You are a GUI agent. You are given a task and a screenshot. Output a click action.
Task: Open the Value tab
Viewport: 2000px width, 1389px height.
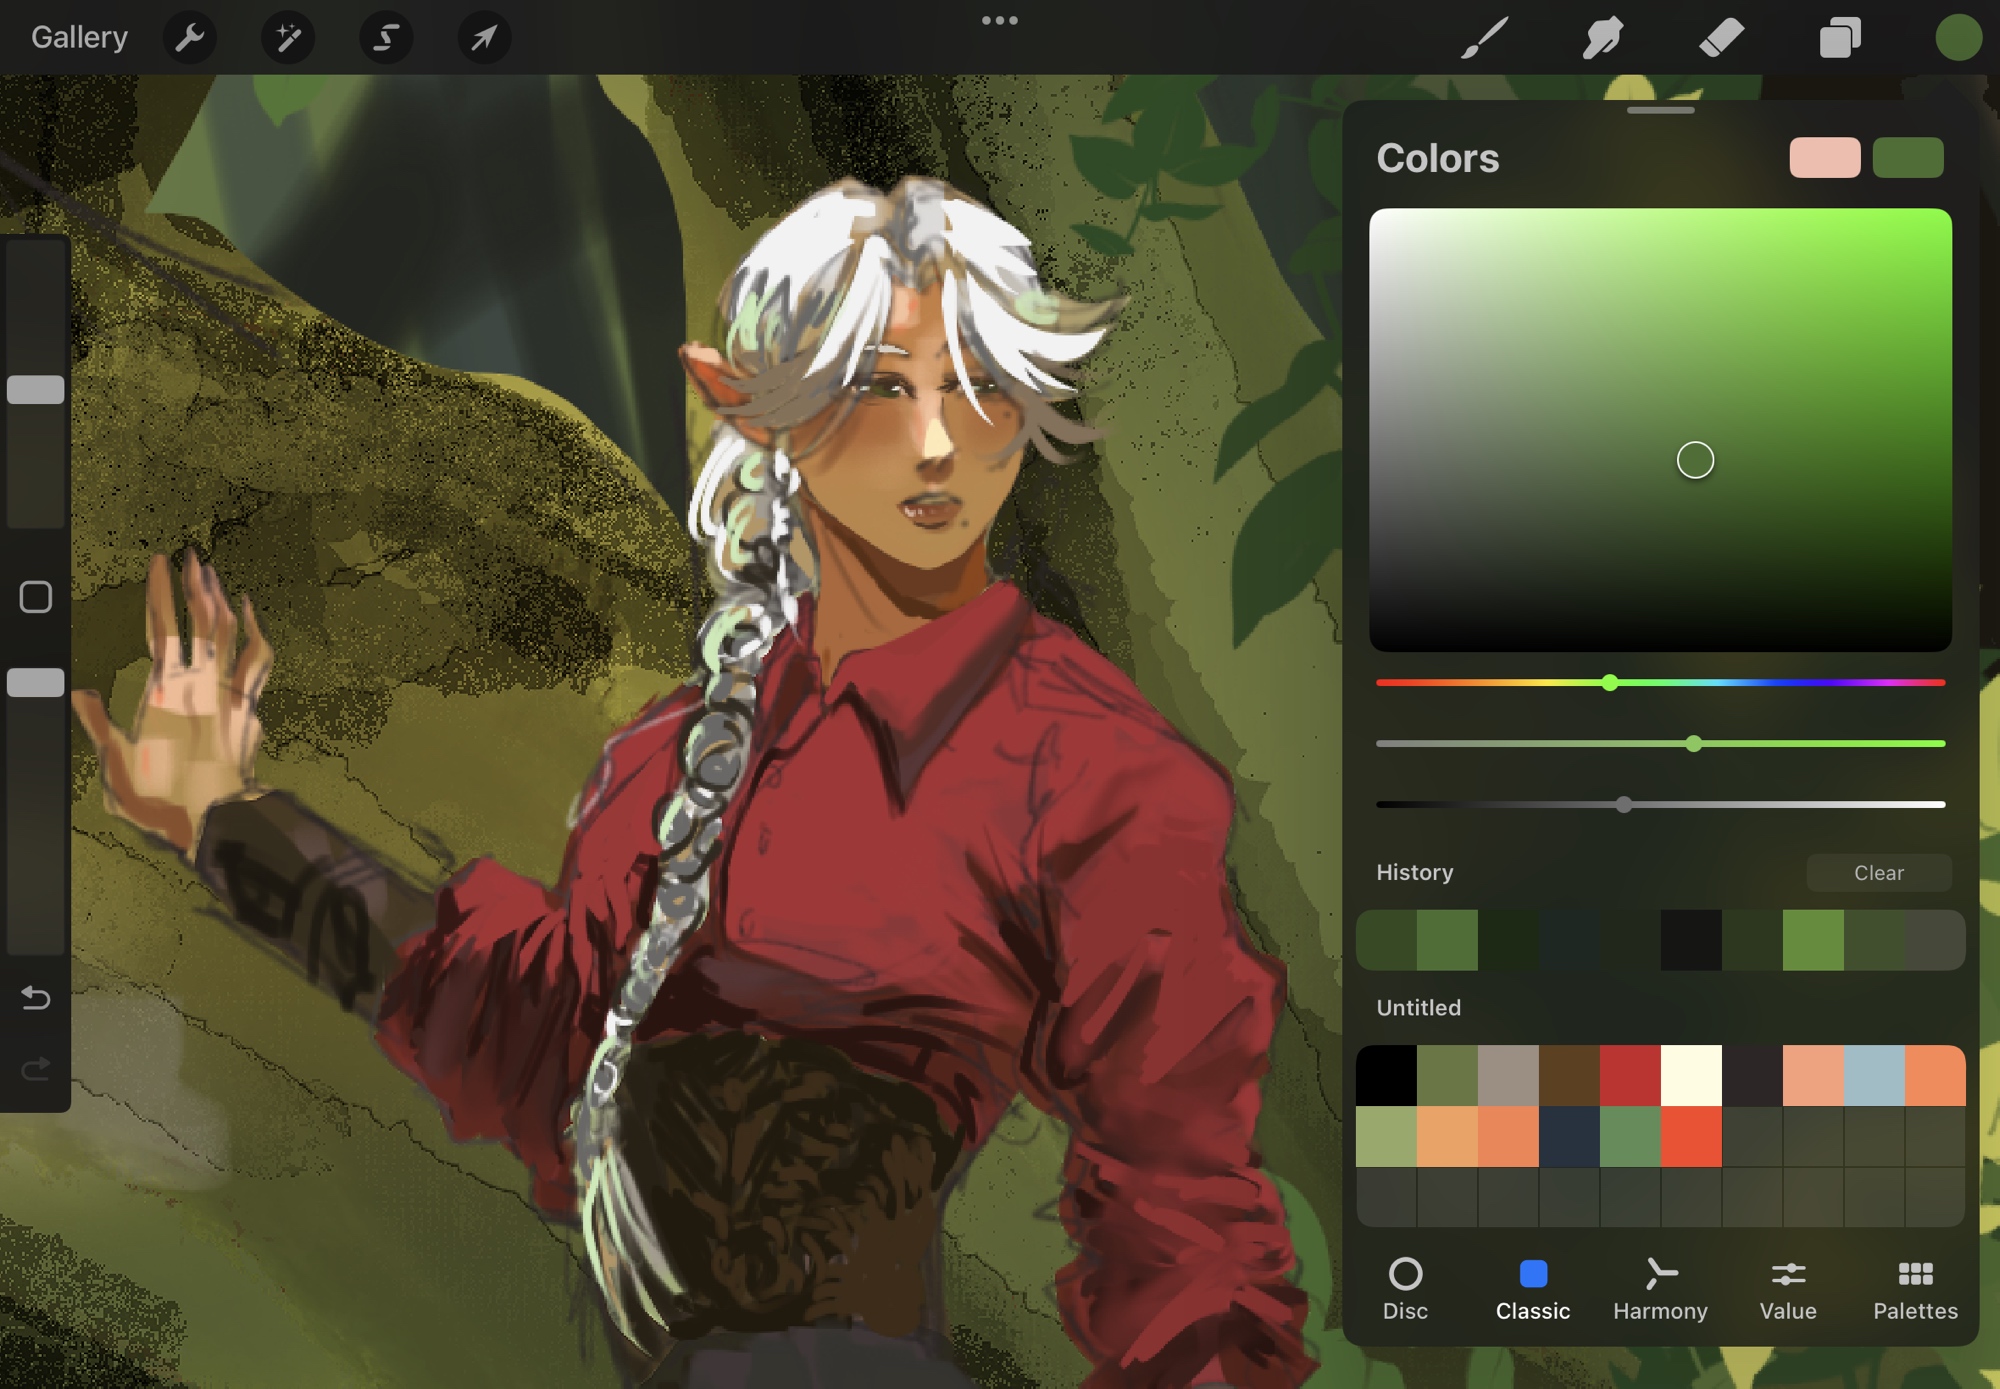(x=1788, y=1289)
